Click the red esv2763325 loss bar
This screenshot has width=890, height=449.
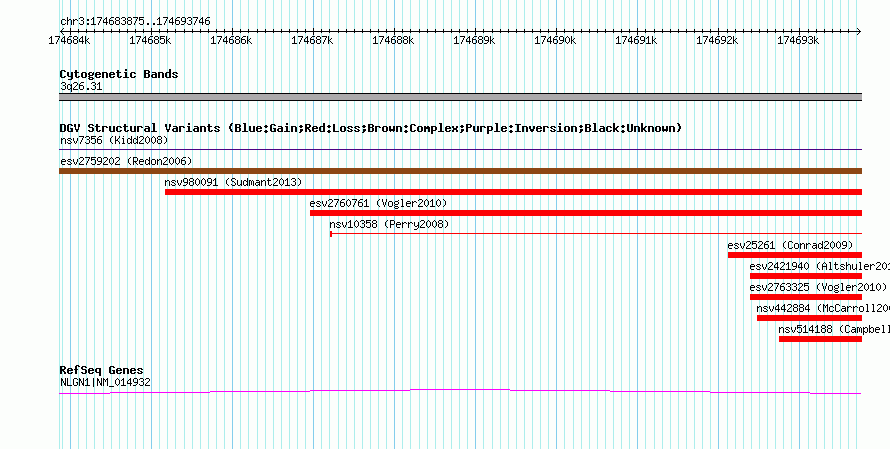(x=806, y=297)
